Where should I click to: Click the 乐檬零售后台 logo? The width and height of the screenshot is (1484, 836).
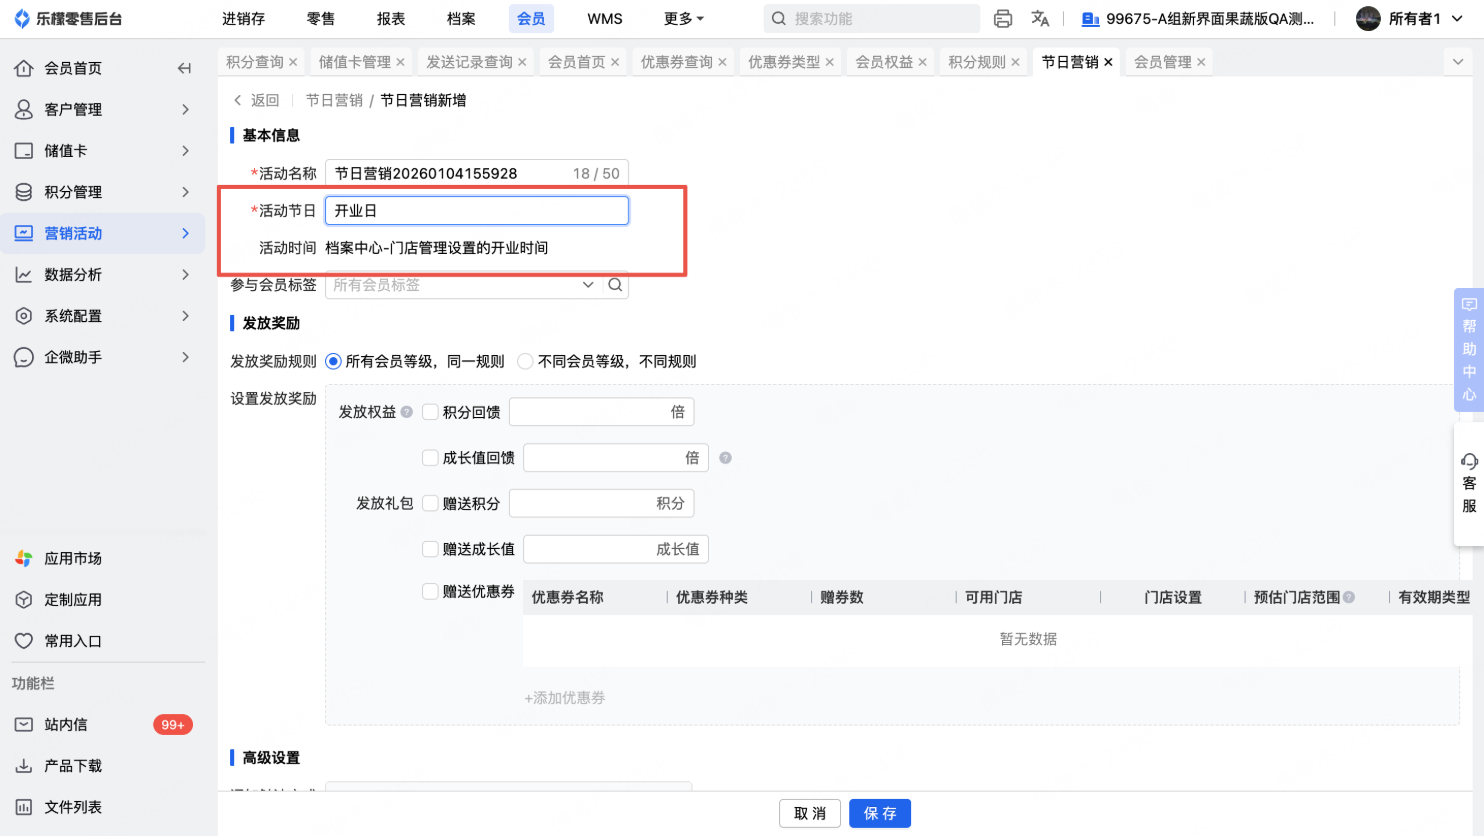(67, 19)
